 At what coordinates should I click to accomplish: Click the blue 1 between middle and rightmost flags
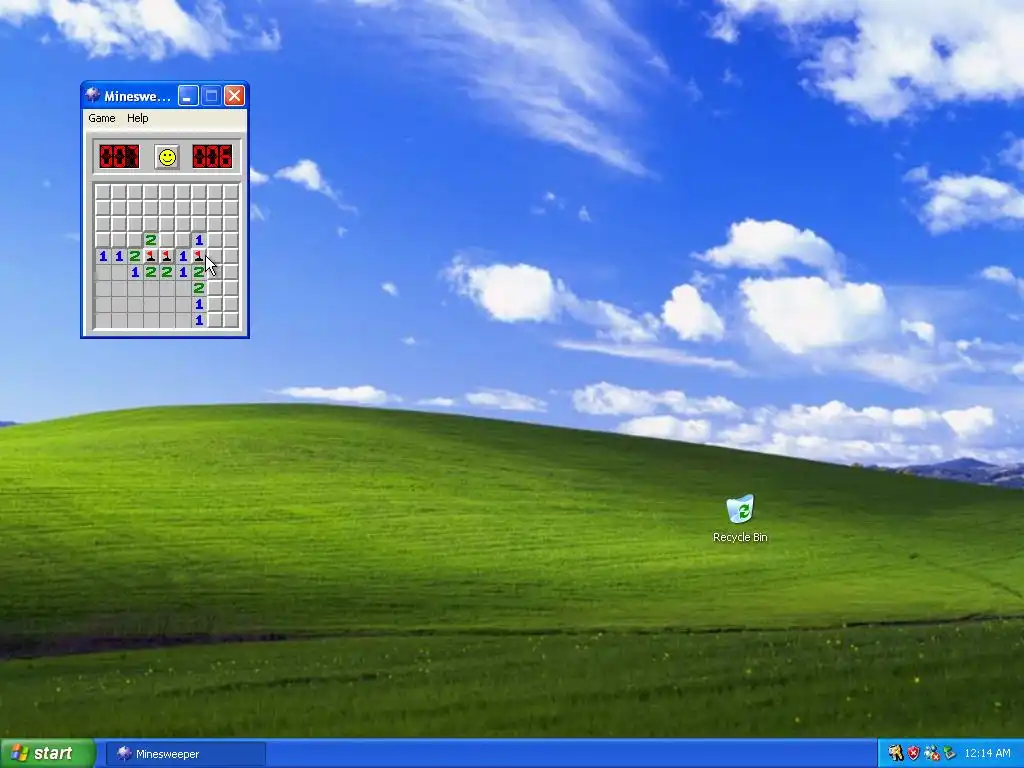point(183,256)
